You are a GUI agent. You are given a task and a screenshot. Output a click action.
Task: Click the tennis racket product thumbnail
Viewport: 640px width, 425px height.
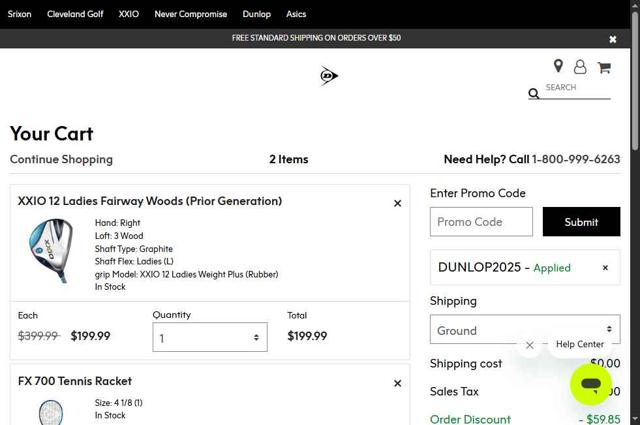pyautogui.click(x=51, y=412)
